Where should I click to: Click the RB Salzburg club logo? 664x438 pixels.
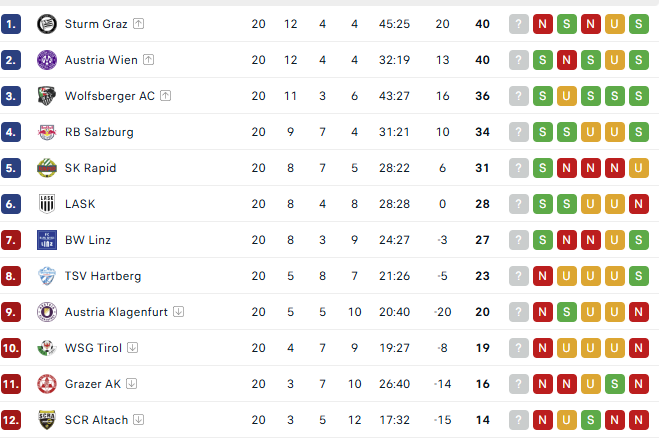click(46, 132)
